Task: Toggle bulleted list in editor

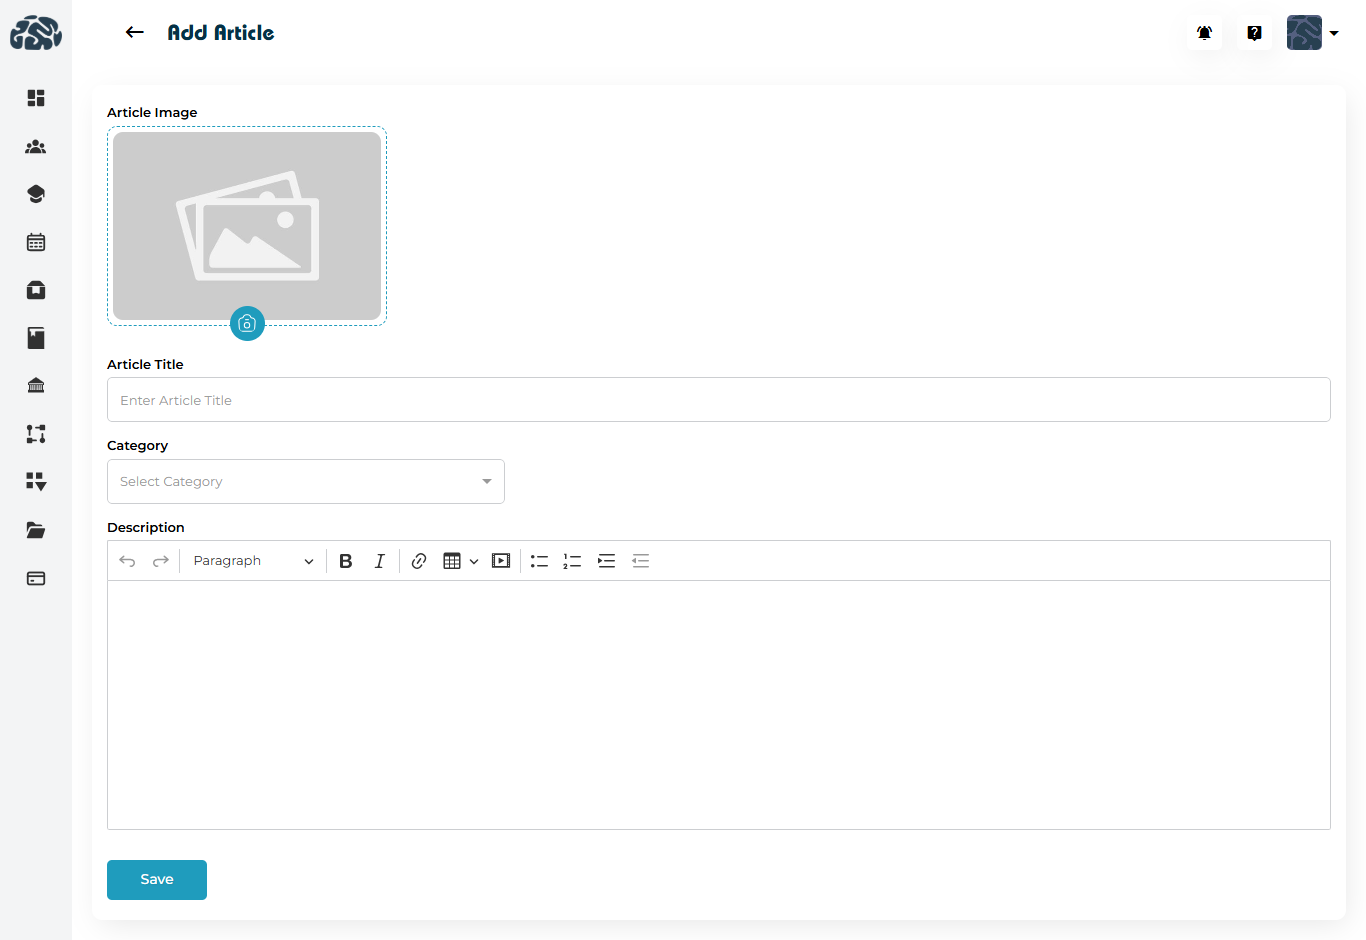Action: point(539,561)
